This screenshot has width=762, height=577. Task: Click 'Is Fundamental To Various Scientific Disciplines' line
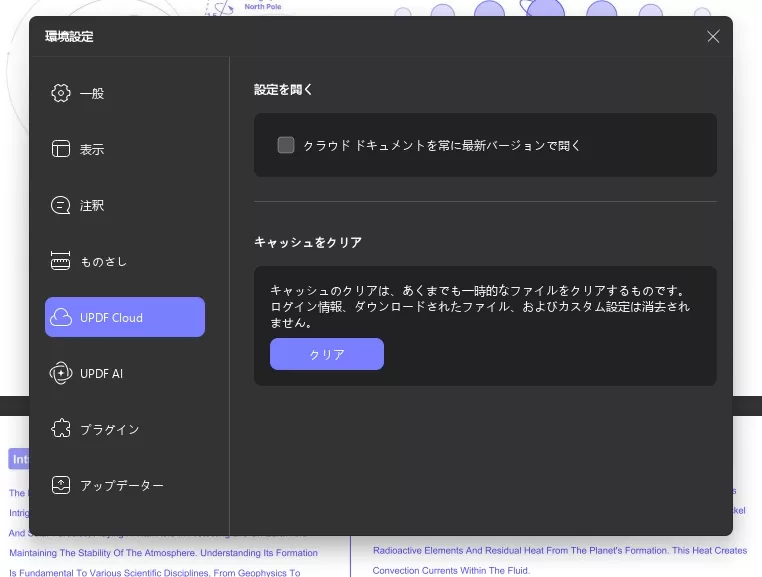tap(155, 573)
